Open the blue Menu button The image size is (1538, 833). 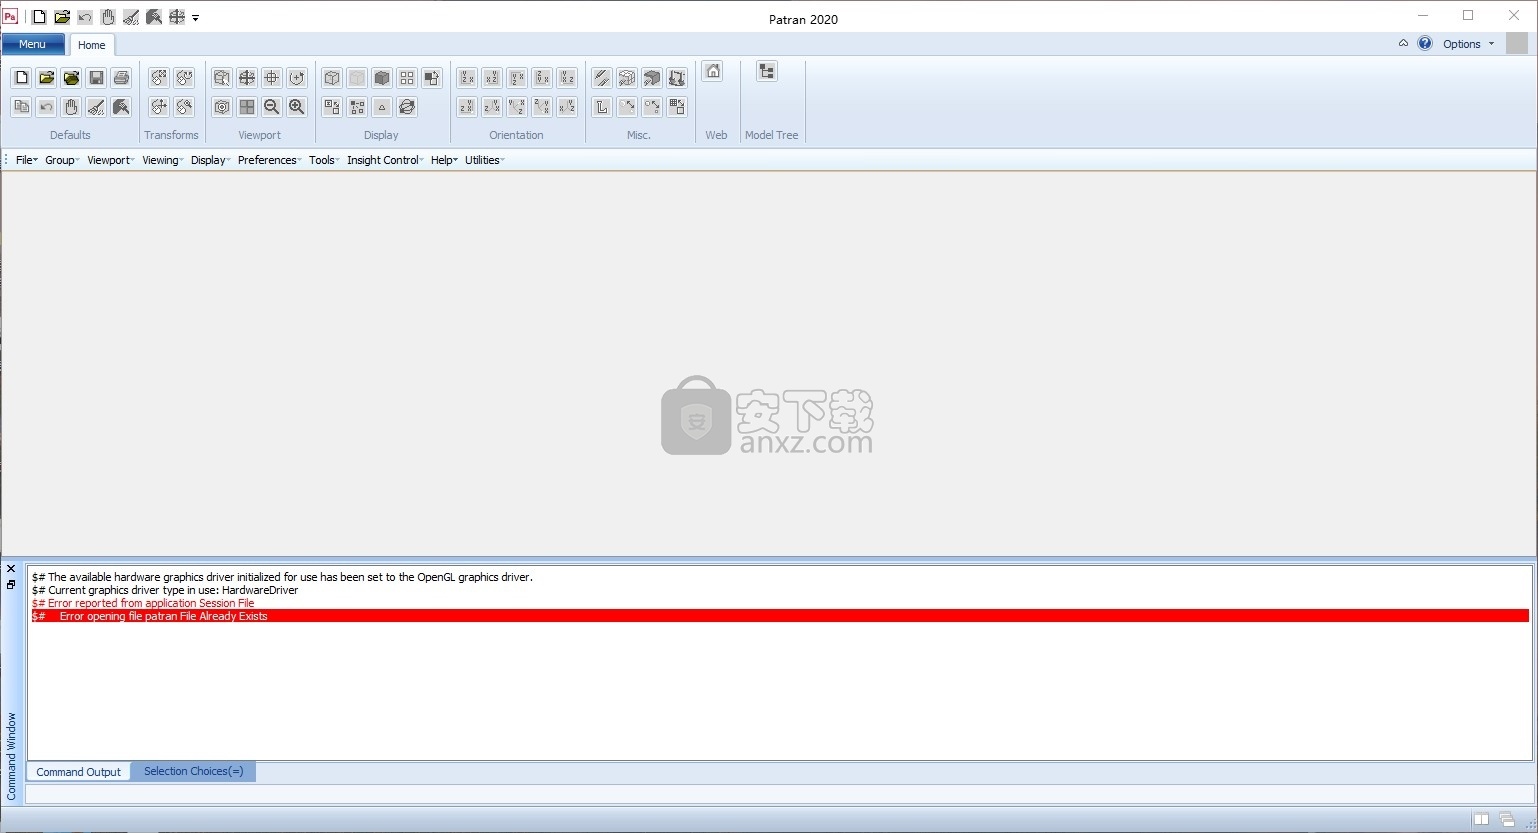(33, 44)
